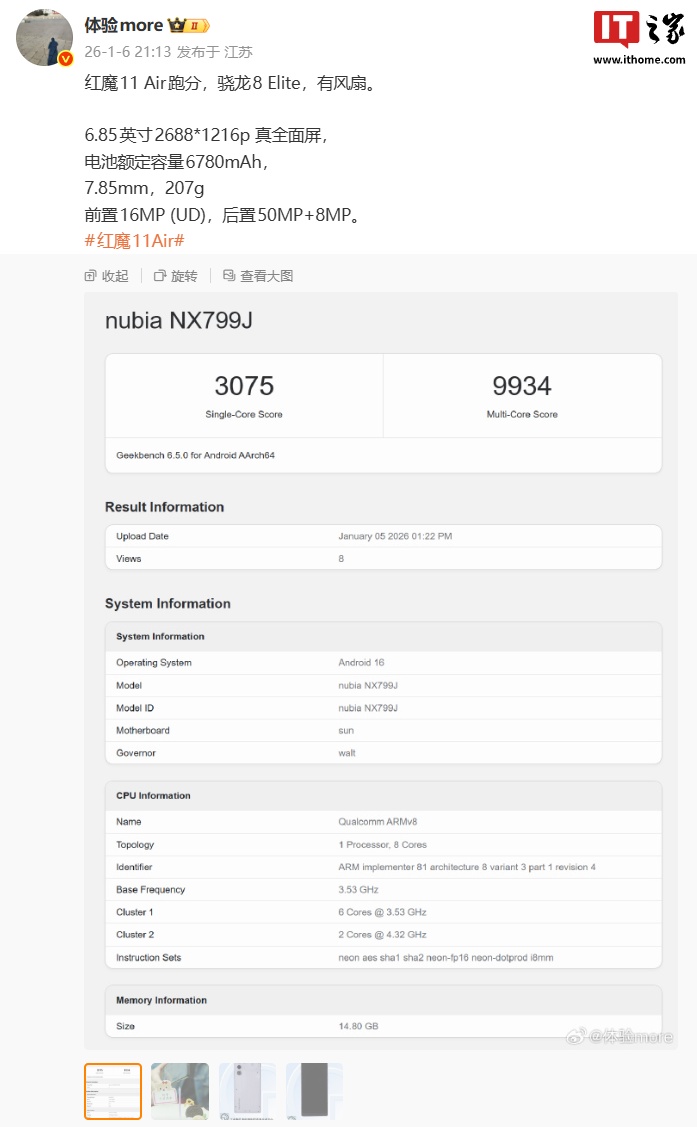
Task: Click the orange verified badge on avatar
Action: click(66, 59)
